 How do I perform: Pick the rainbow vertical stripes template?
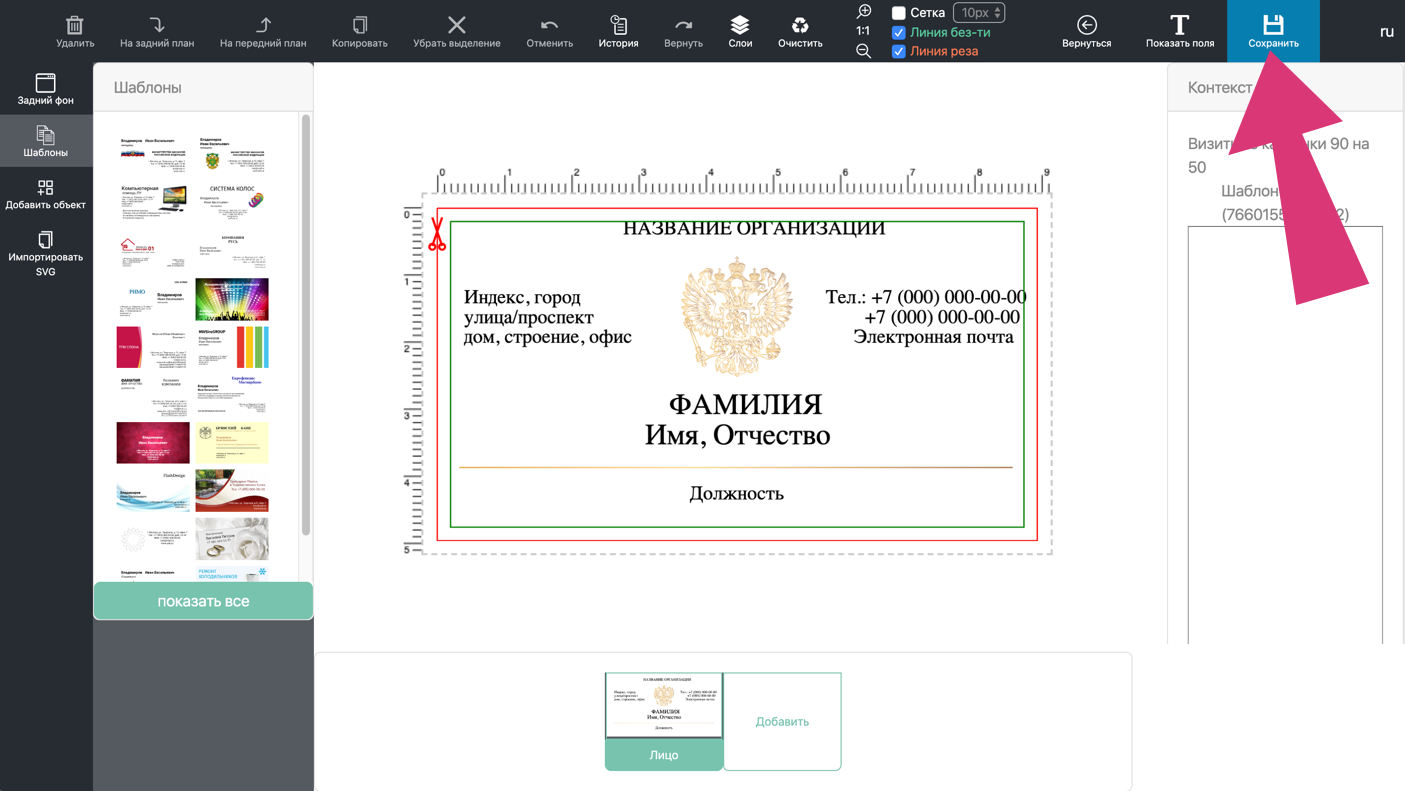(x=232, y=348)
